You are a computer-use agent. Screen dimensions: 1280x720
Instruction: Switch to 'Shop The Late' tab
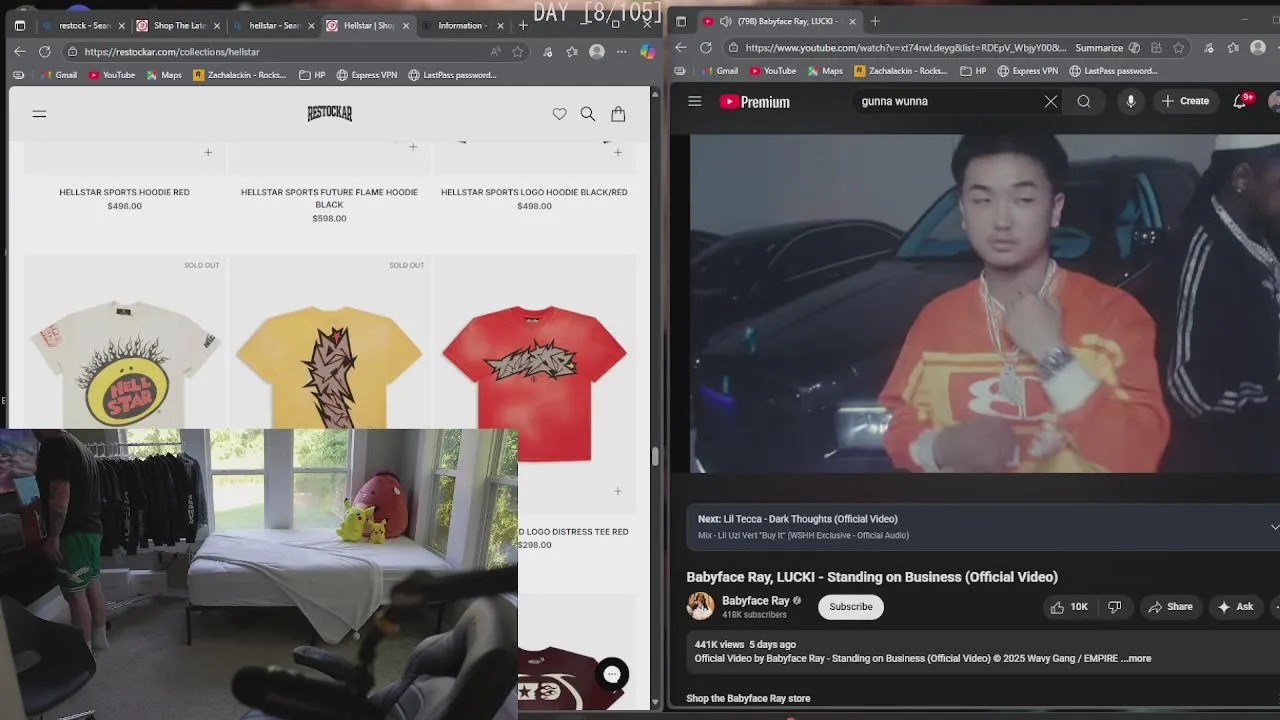tap(178, 25)
